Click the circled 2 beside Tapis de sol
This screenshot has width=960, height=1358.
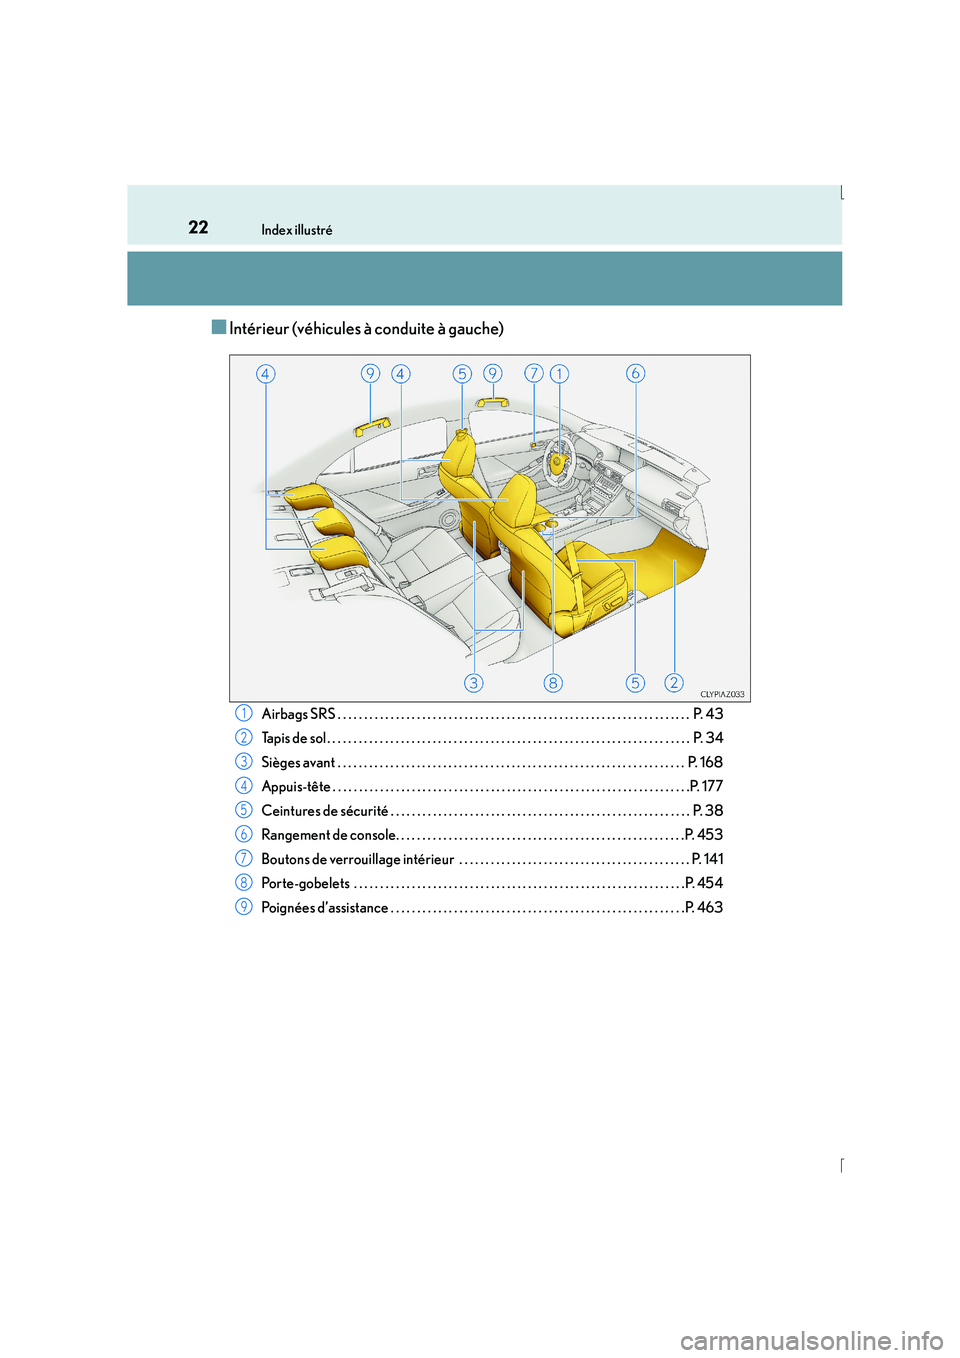tap(244, 737)
